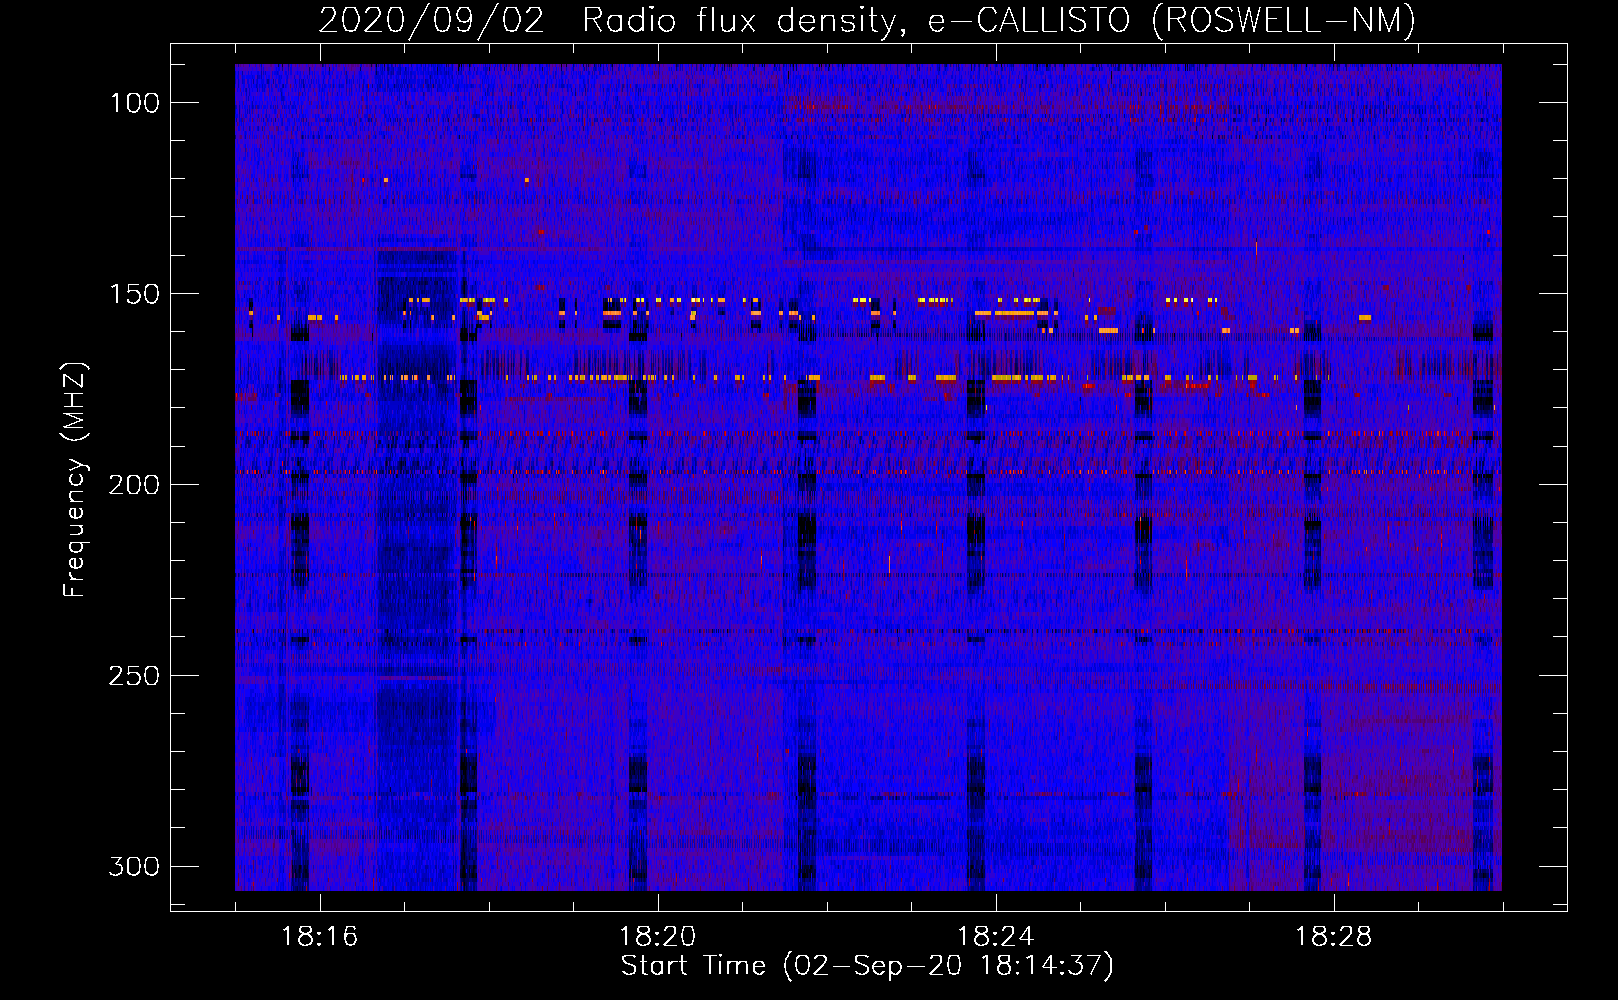Select the 200 frequency tick label
This screenshot has height=1000, width=1618.
pos(134,485)
